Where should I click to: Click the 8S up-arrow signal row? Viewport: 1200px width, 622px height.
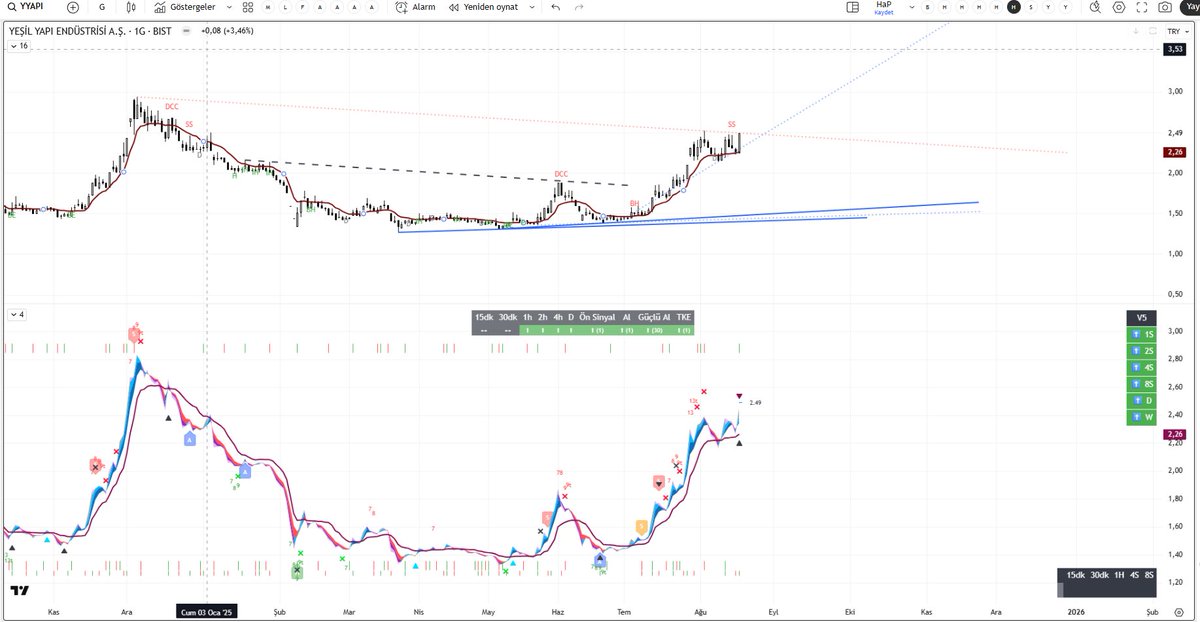point(1141,383)
